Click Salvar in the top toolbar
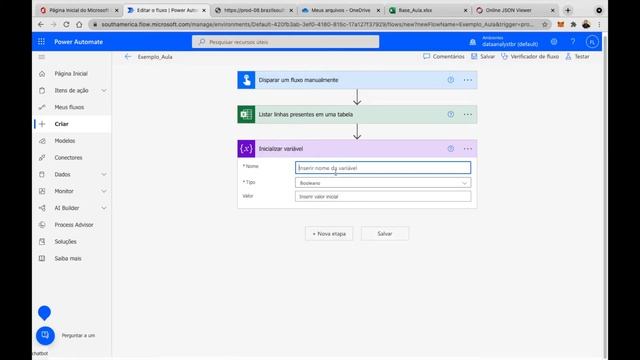Image resolution: width=640 pixels, height=360 pixels. pos(483,56)
